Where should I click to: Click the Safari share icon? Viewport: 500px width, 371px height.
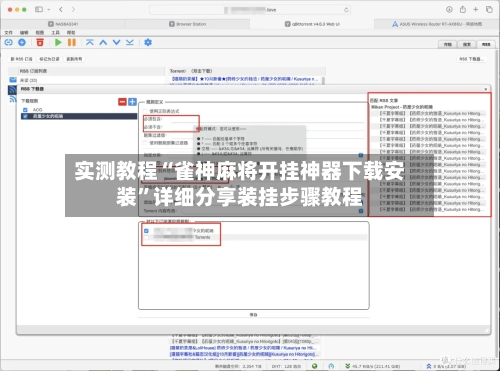point(463,10)
